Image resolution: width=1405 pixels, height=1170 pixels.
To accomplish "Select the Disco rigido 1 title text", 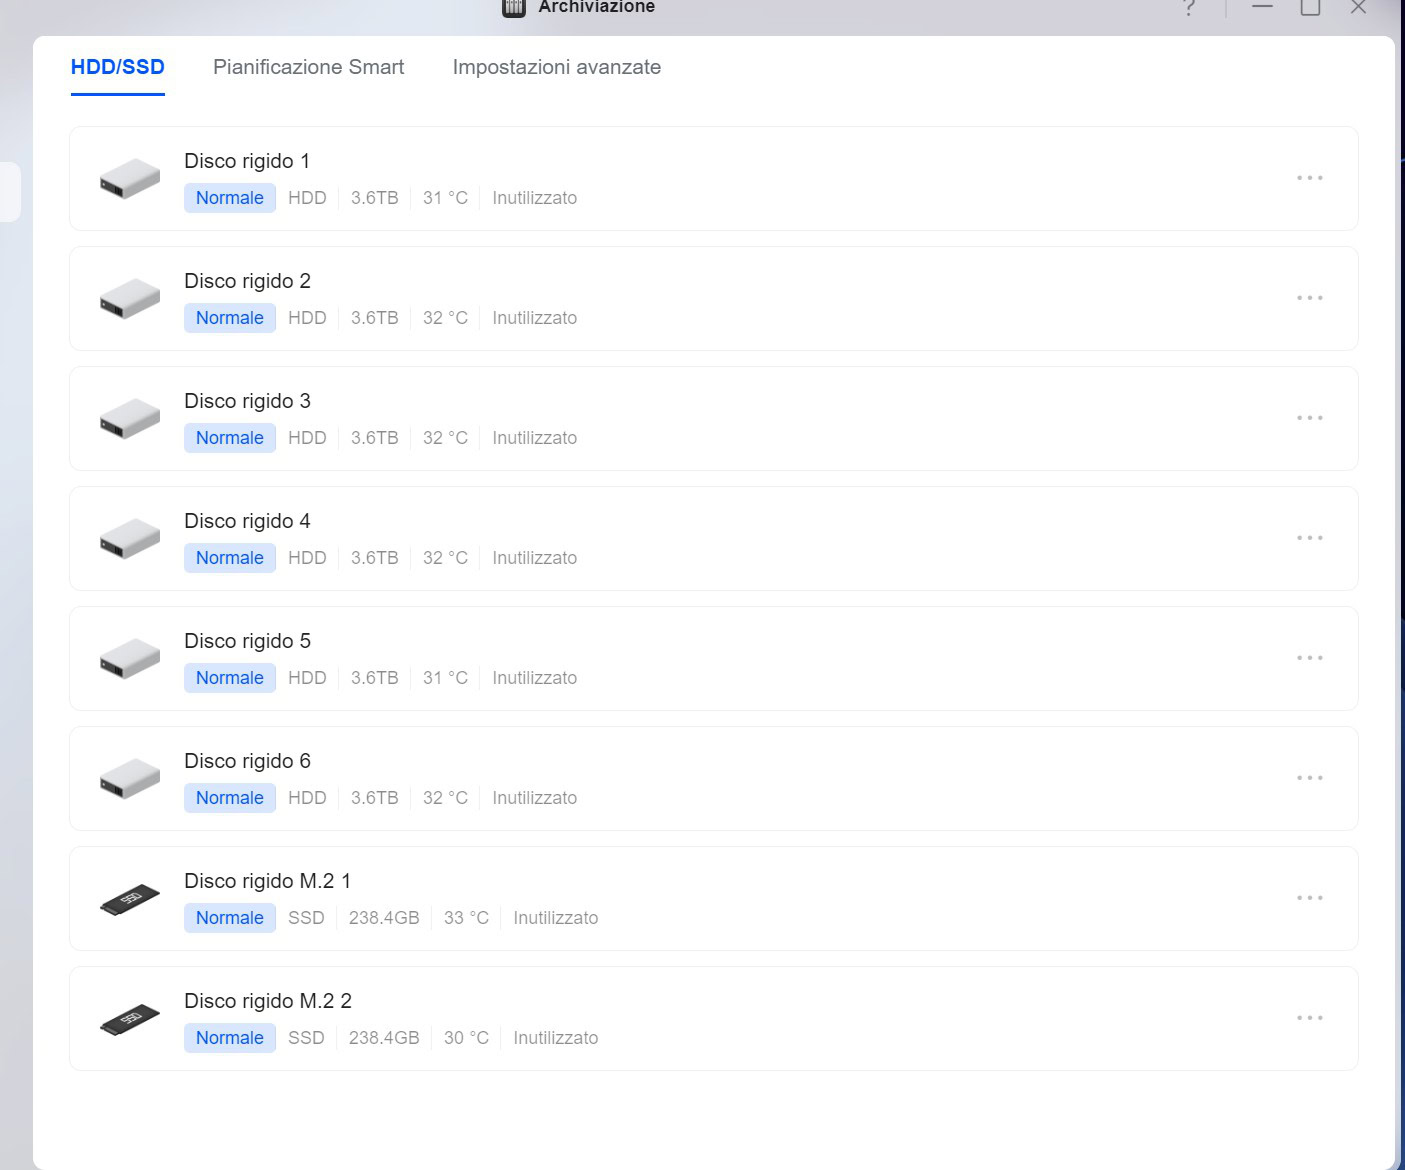I will click(x=247, y=161).
